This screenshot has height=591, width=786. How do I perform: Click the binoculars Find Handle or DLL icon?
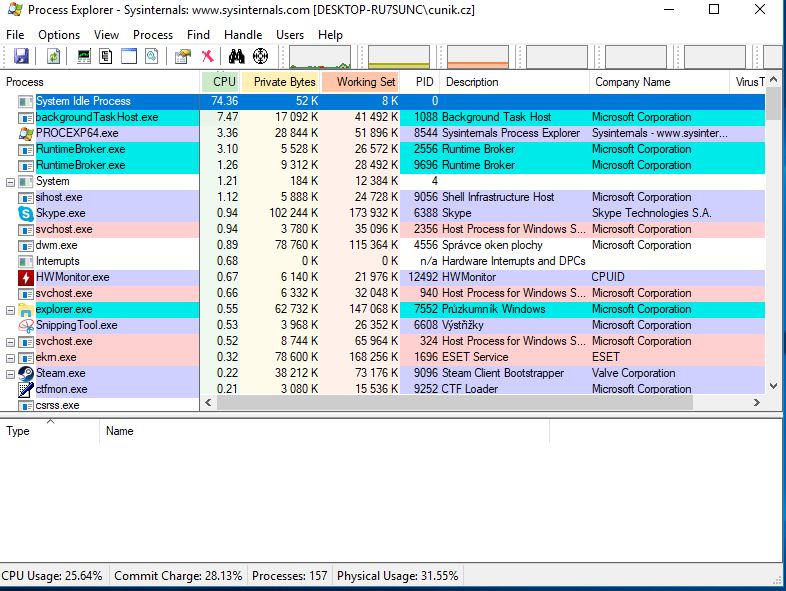click(238, 56)
